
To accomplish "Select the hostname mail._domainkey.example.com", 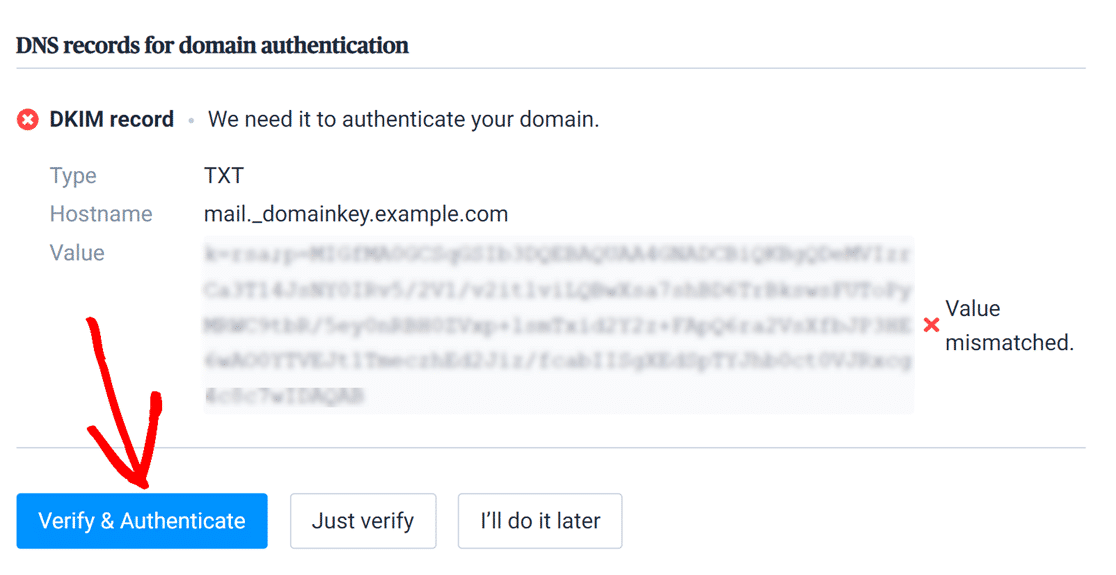I will pyautogui.click(x=356, y=214).
